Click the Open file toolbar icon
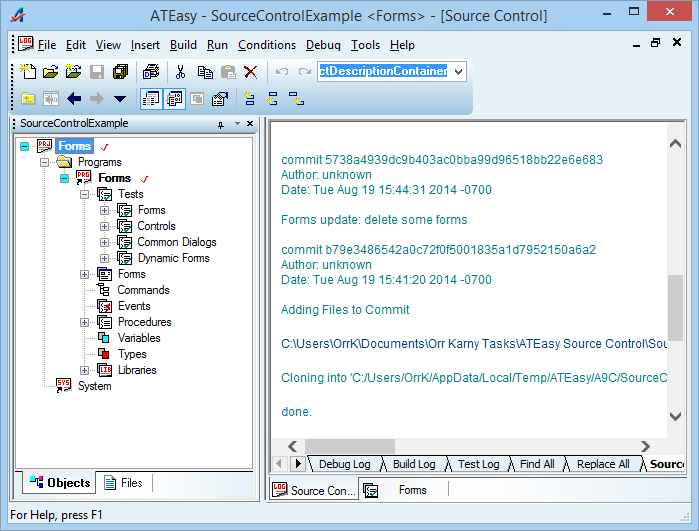Screen dimensions: 699x531 [x=50, y=71]
